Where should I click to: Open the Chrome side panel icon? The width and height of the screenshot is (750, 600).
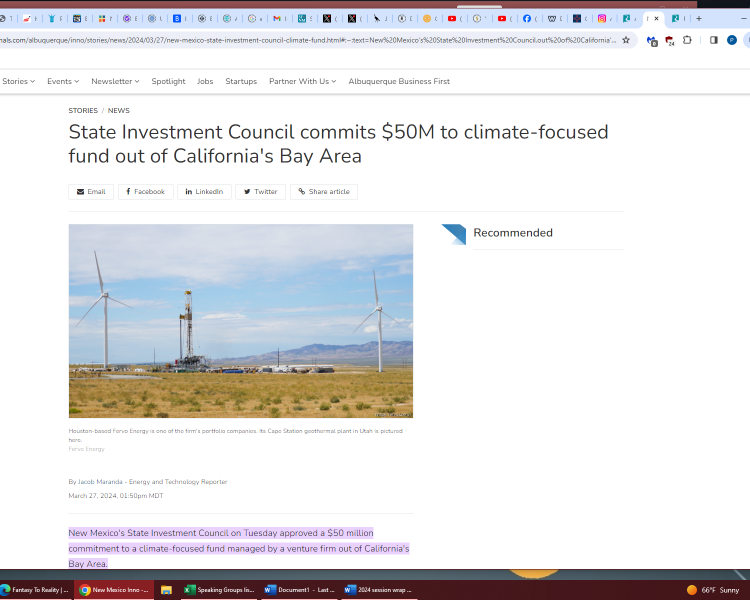pyautogui.click(x=713, y=40)
